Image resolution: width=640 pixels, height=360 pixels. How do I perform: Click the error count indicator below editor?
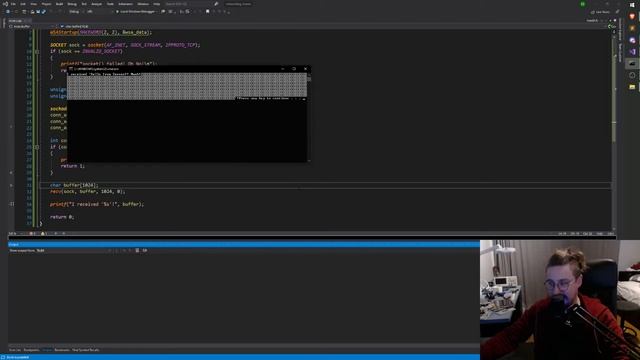click(32, 233)
